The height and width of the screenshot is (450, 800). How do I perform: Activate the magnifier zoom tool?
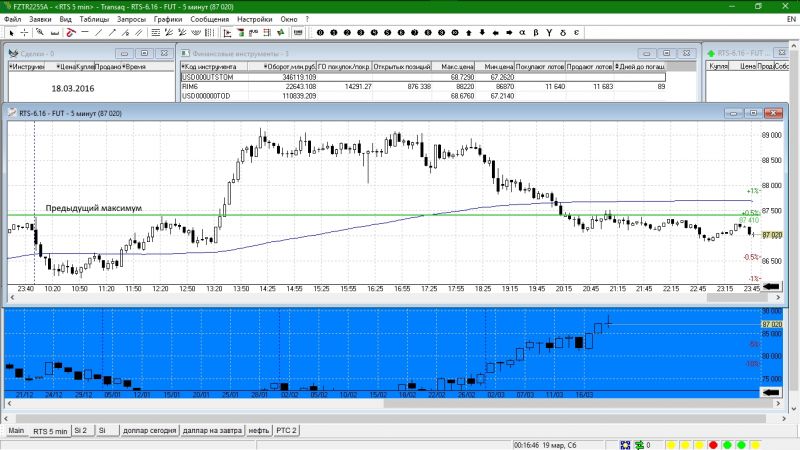(x=40, y=33)
